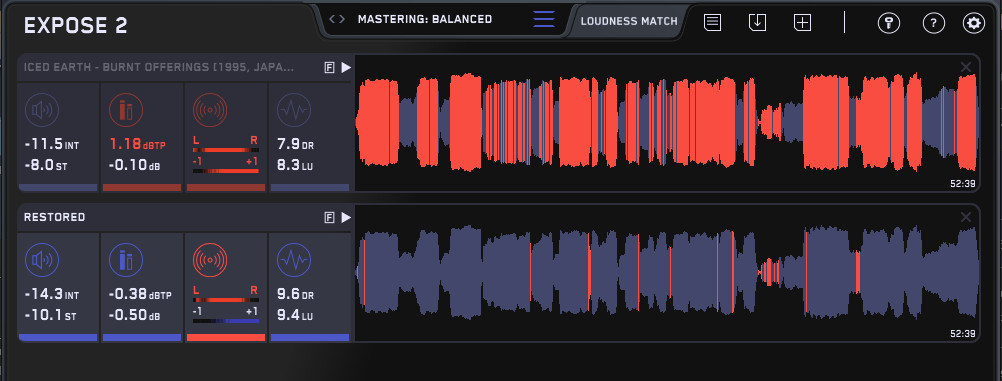
Task: Open the help question mark icon
Action: click(x=934, y=23)
